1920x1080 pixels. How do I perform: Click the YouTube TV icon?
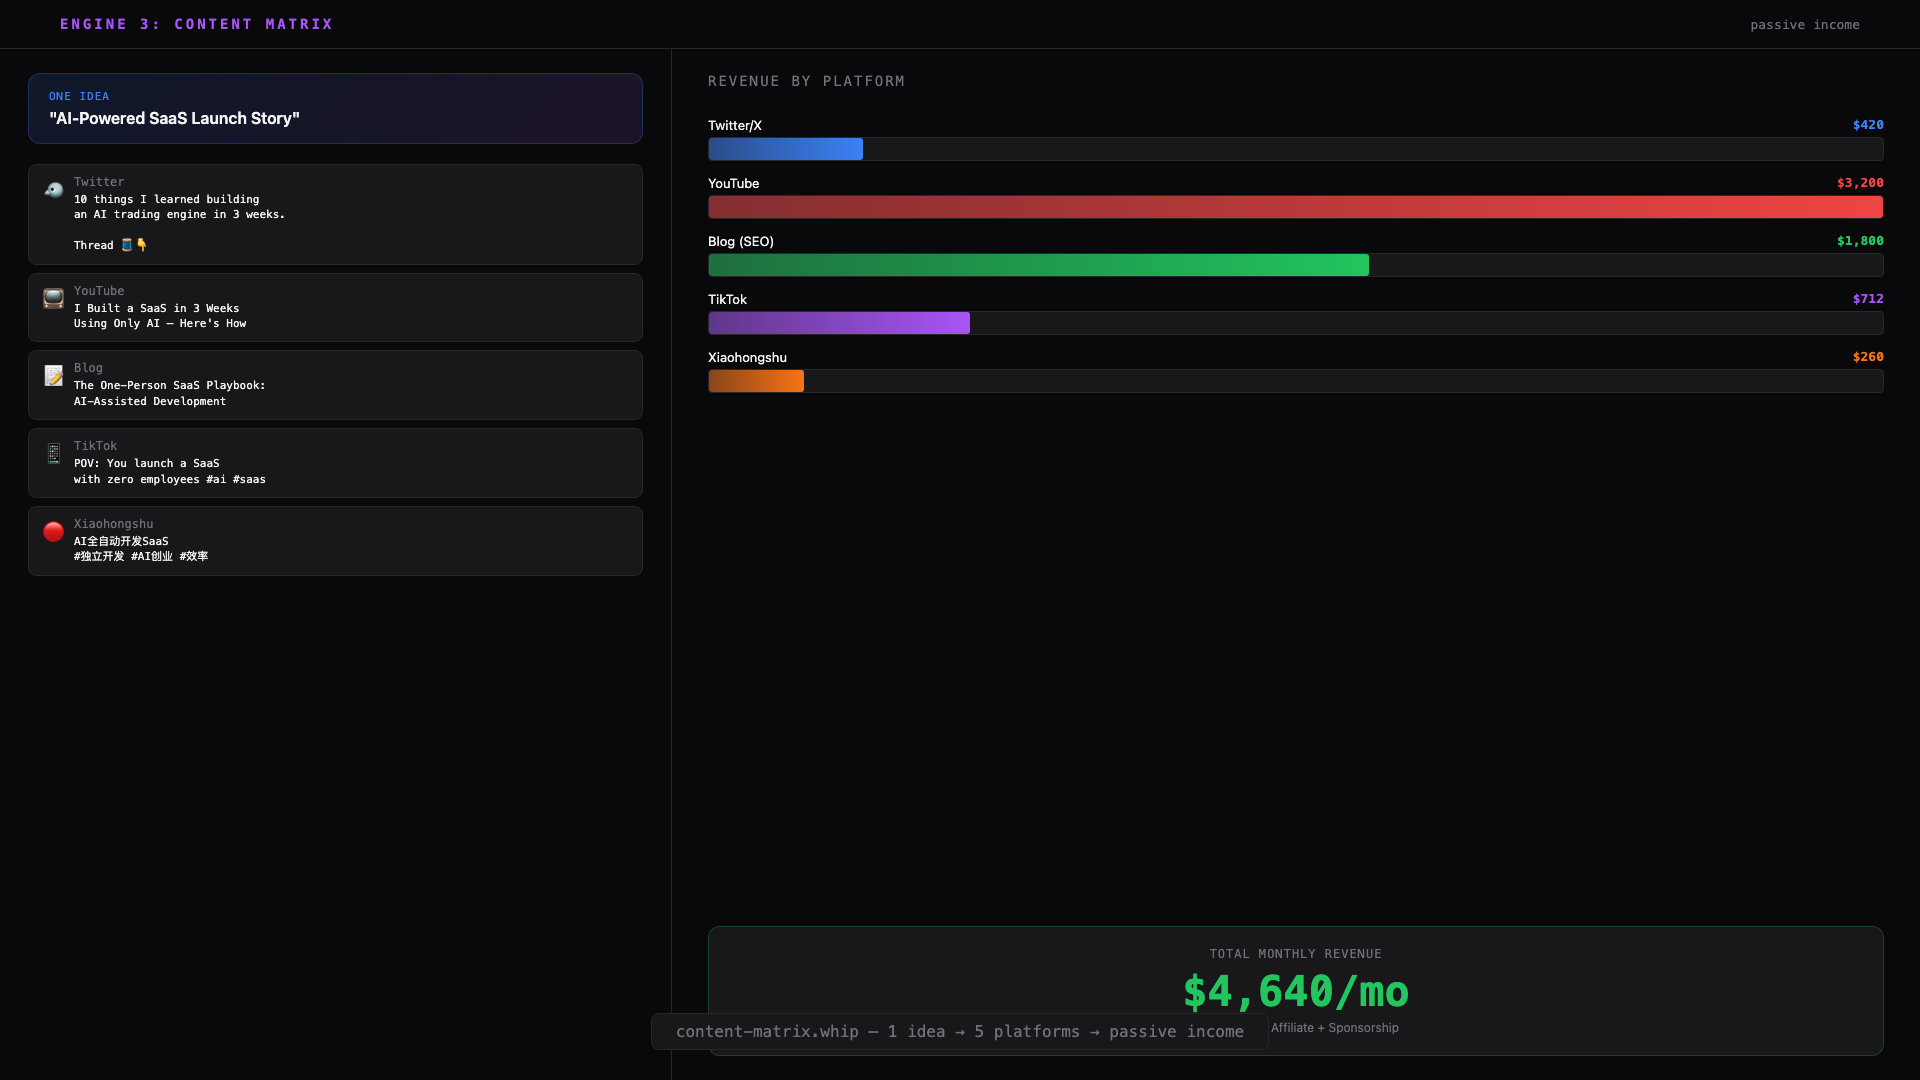pos(54,299)
